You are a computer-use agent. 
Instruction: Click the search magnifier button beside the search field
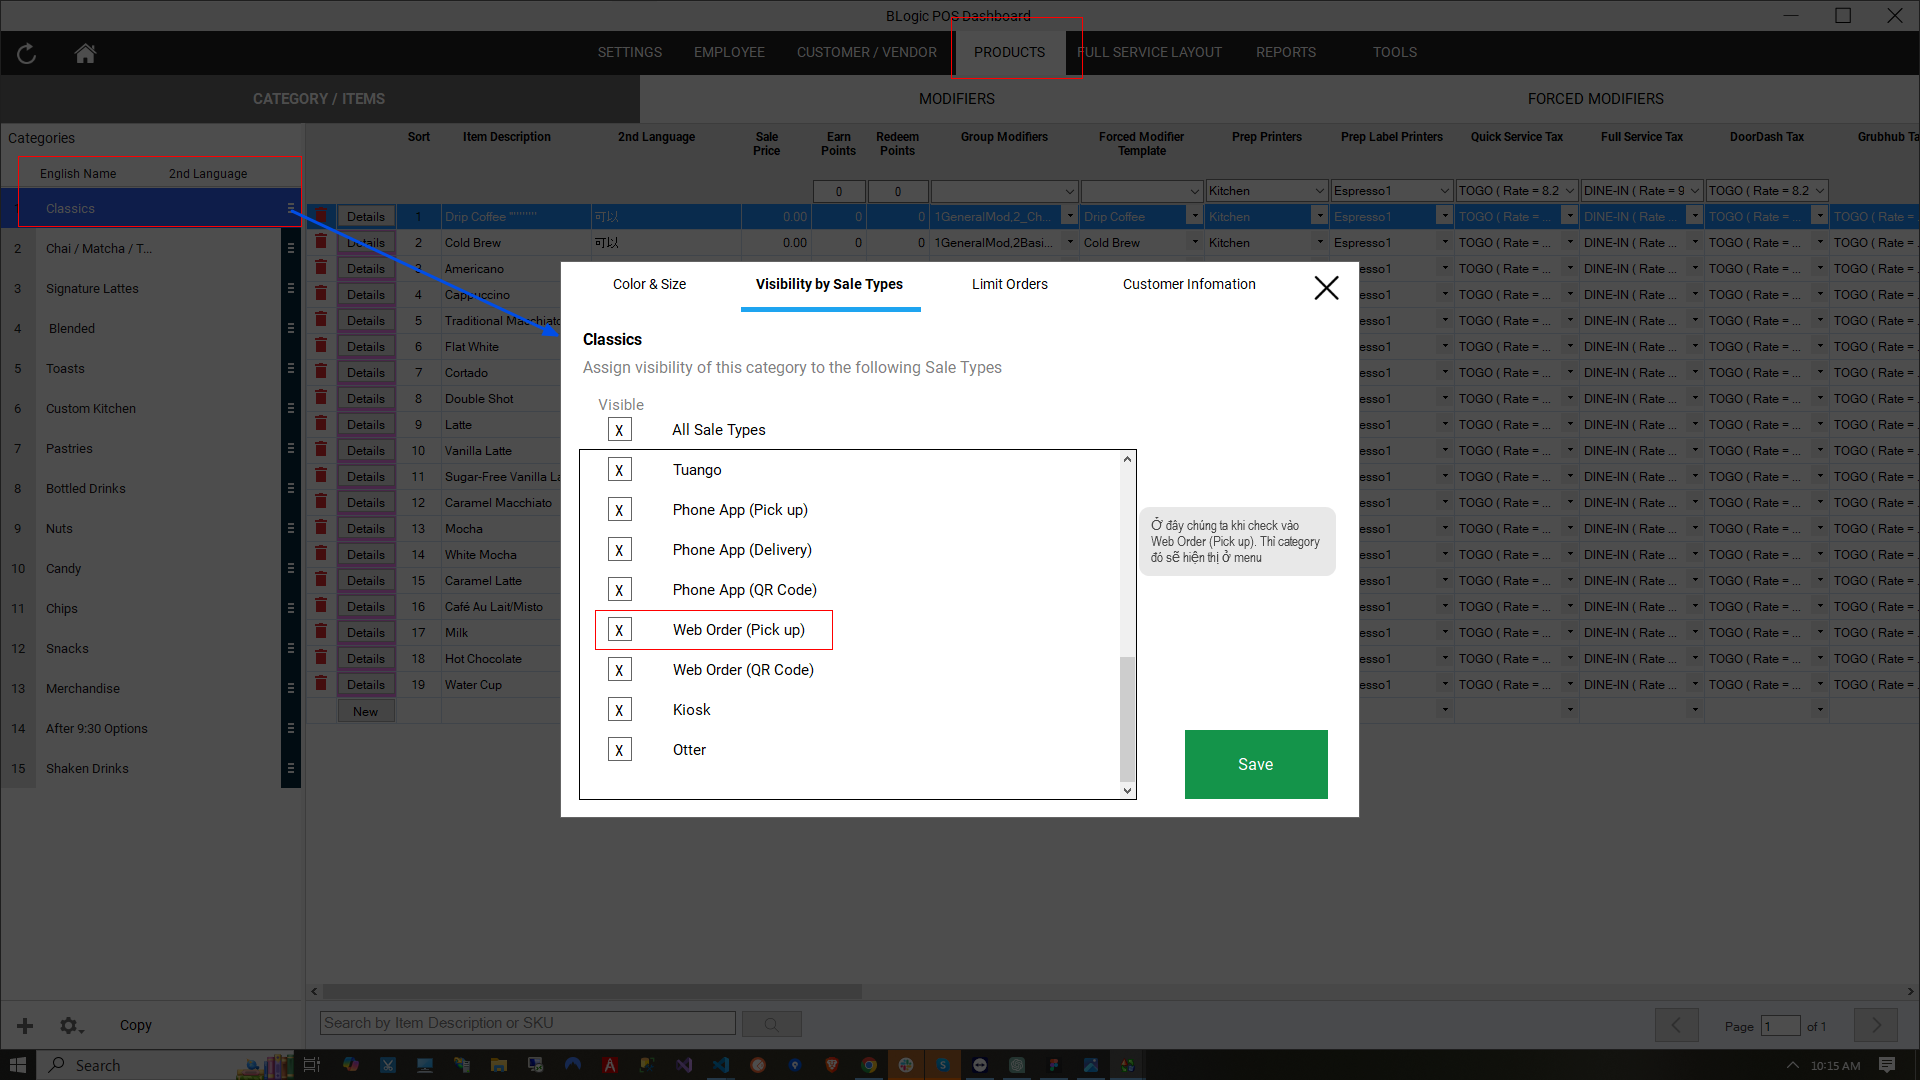(771, 1024)
